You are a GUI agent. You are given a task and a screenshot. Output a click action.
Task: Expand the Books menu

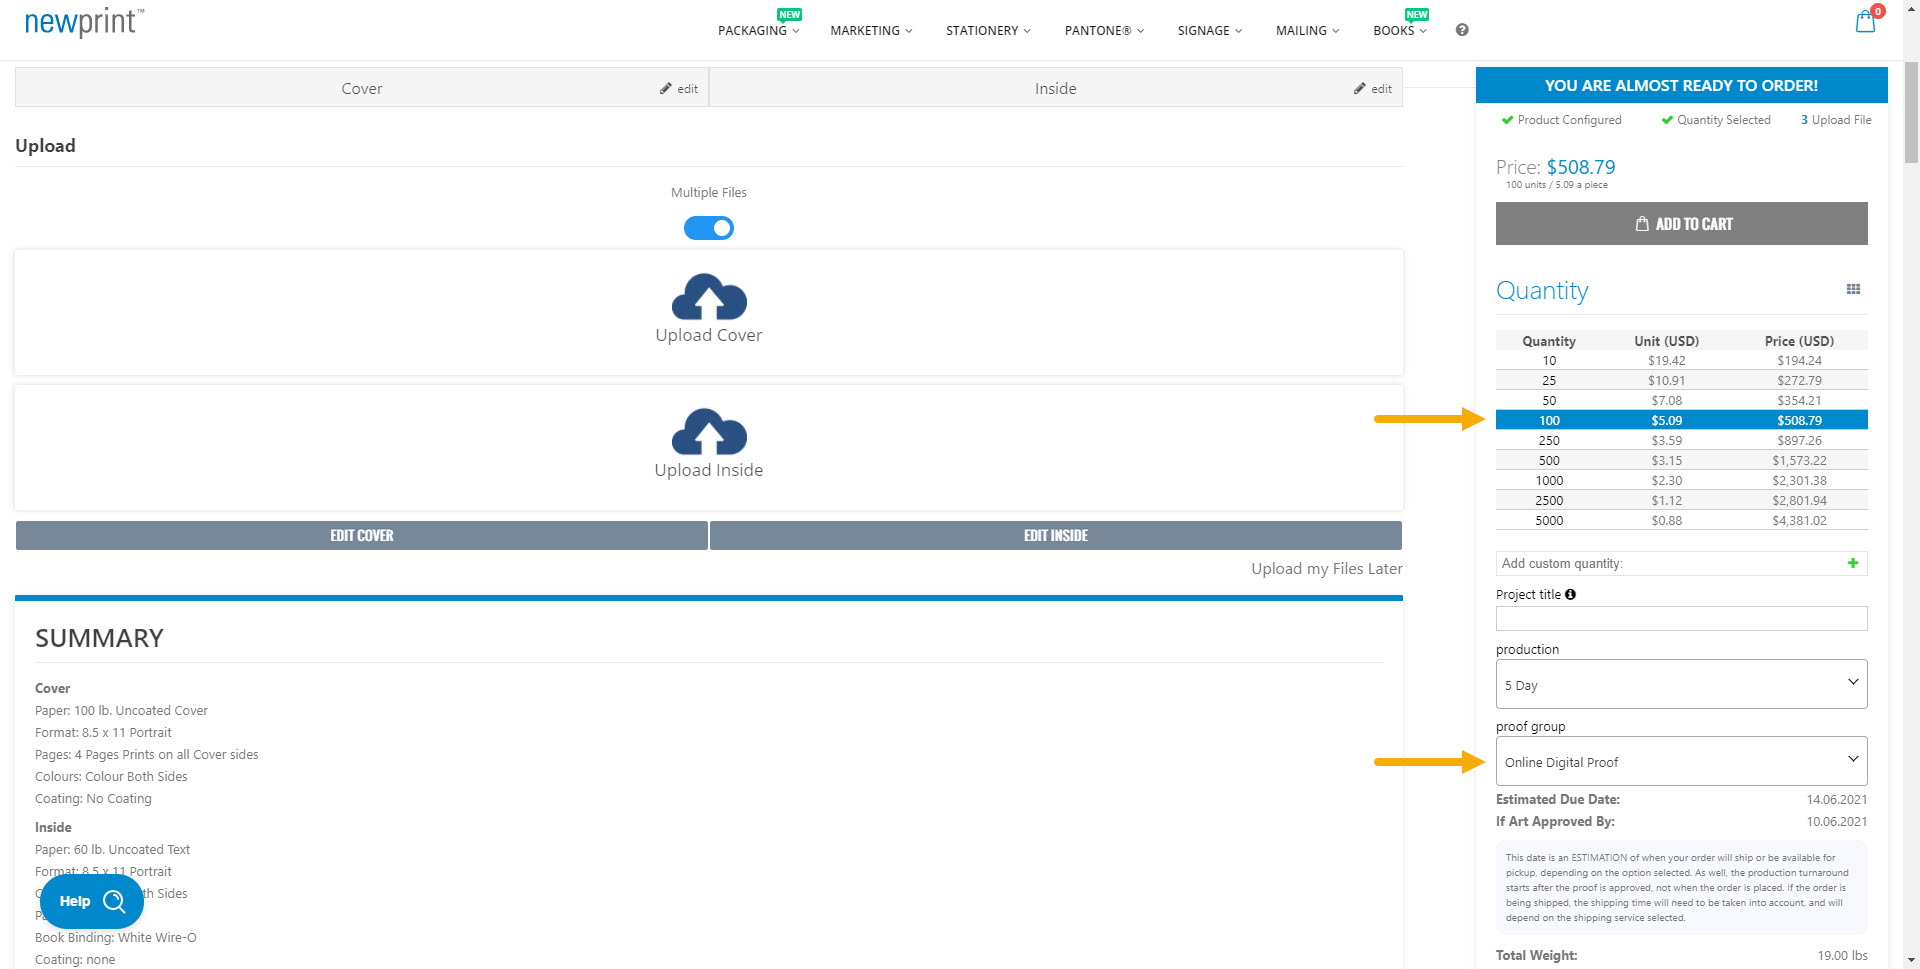point(1400,30)
